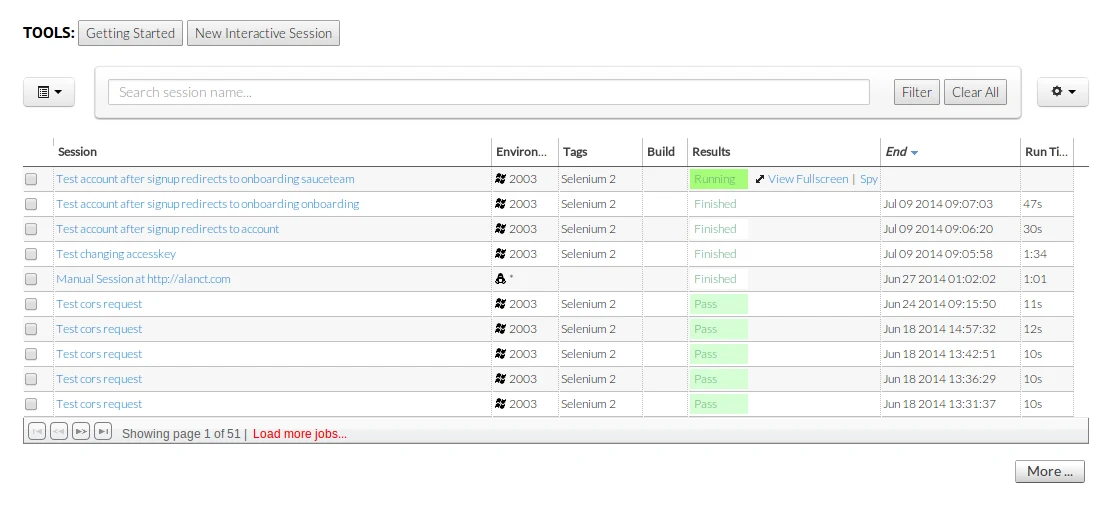Click Pass badge for 13:31:37 run
1113x519 pixels.
[x=719, y=404]
